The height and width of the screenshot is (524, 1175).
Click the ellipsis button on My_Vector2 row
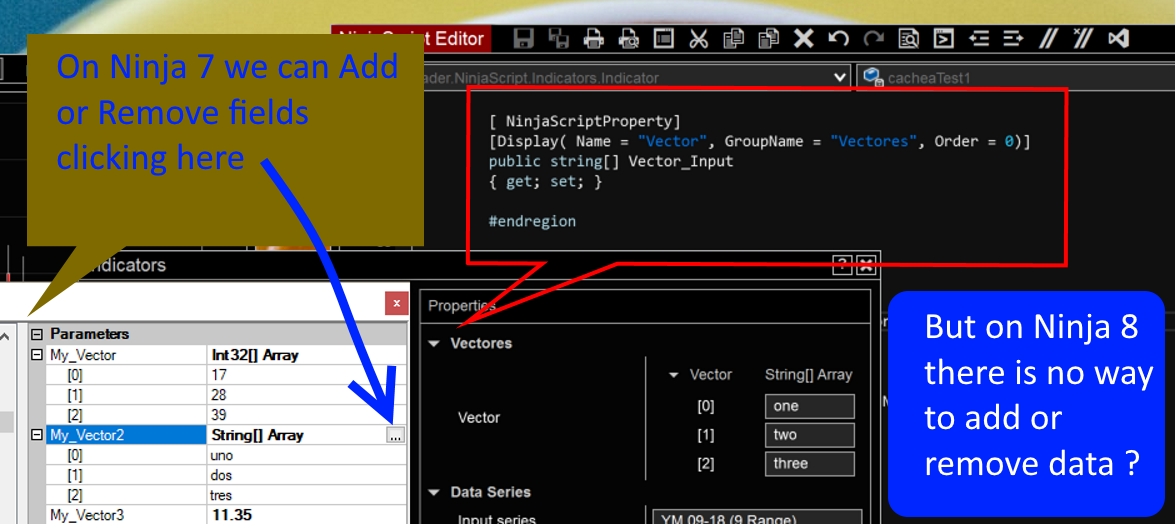coord(396,435)
